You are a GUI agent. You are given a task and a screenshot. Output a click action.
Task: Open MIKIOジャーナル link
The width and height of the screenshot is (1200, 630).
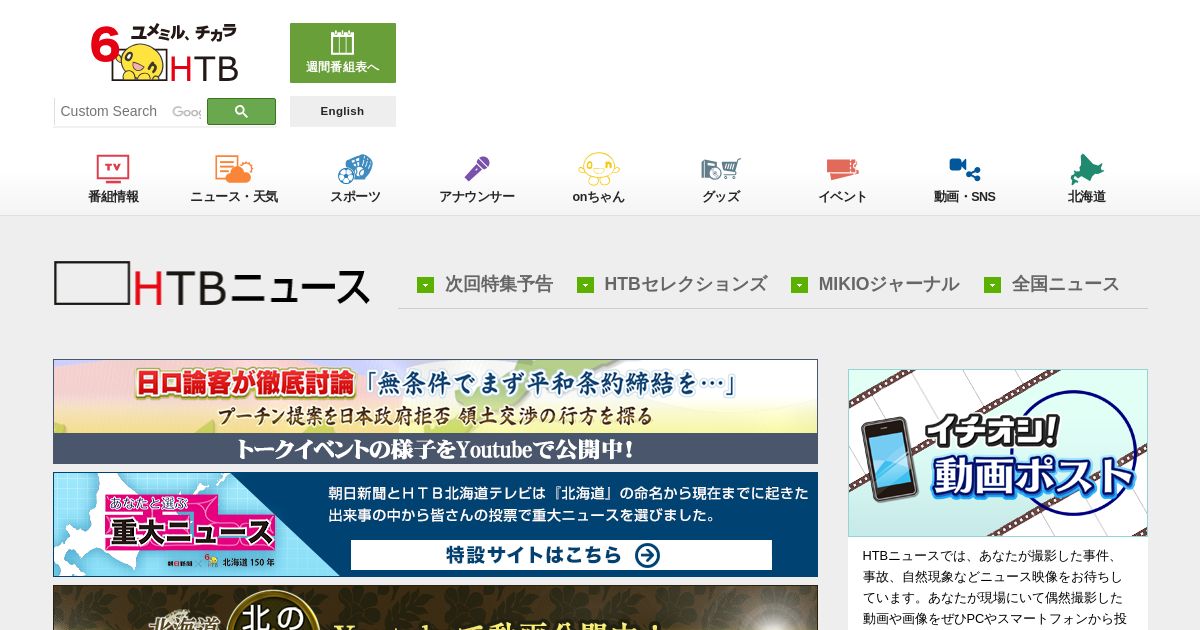889,284
